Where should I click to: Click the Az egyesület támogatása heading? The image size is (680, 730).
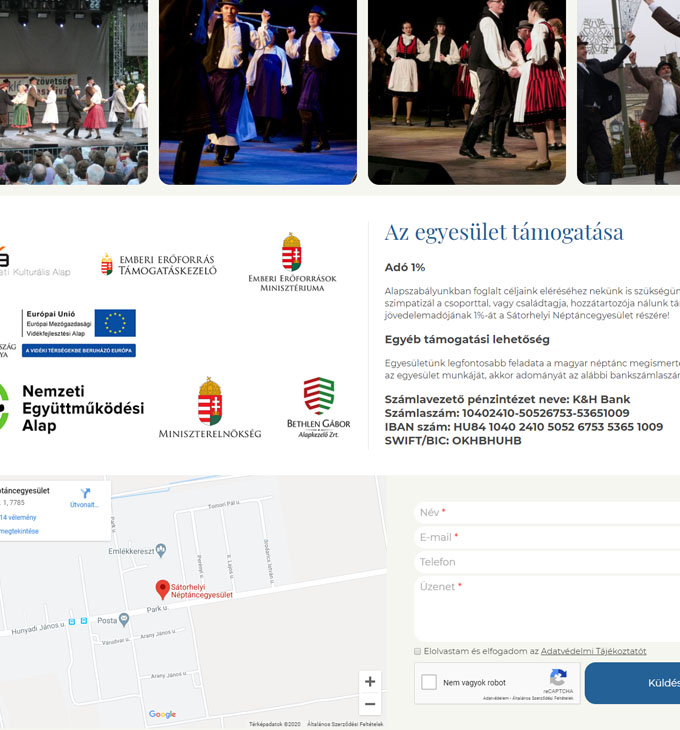504,232
